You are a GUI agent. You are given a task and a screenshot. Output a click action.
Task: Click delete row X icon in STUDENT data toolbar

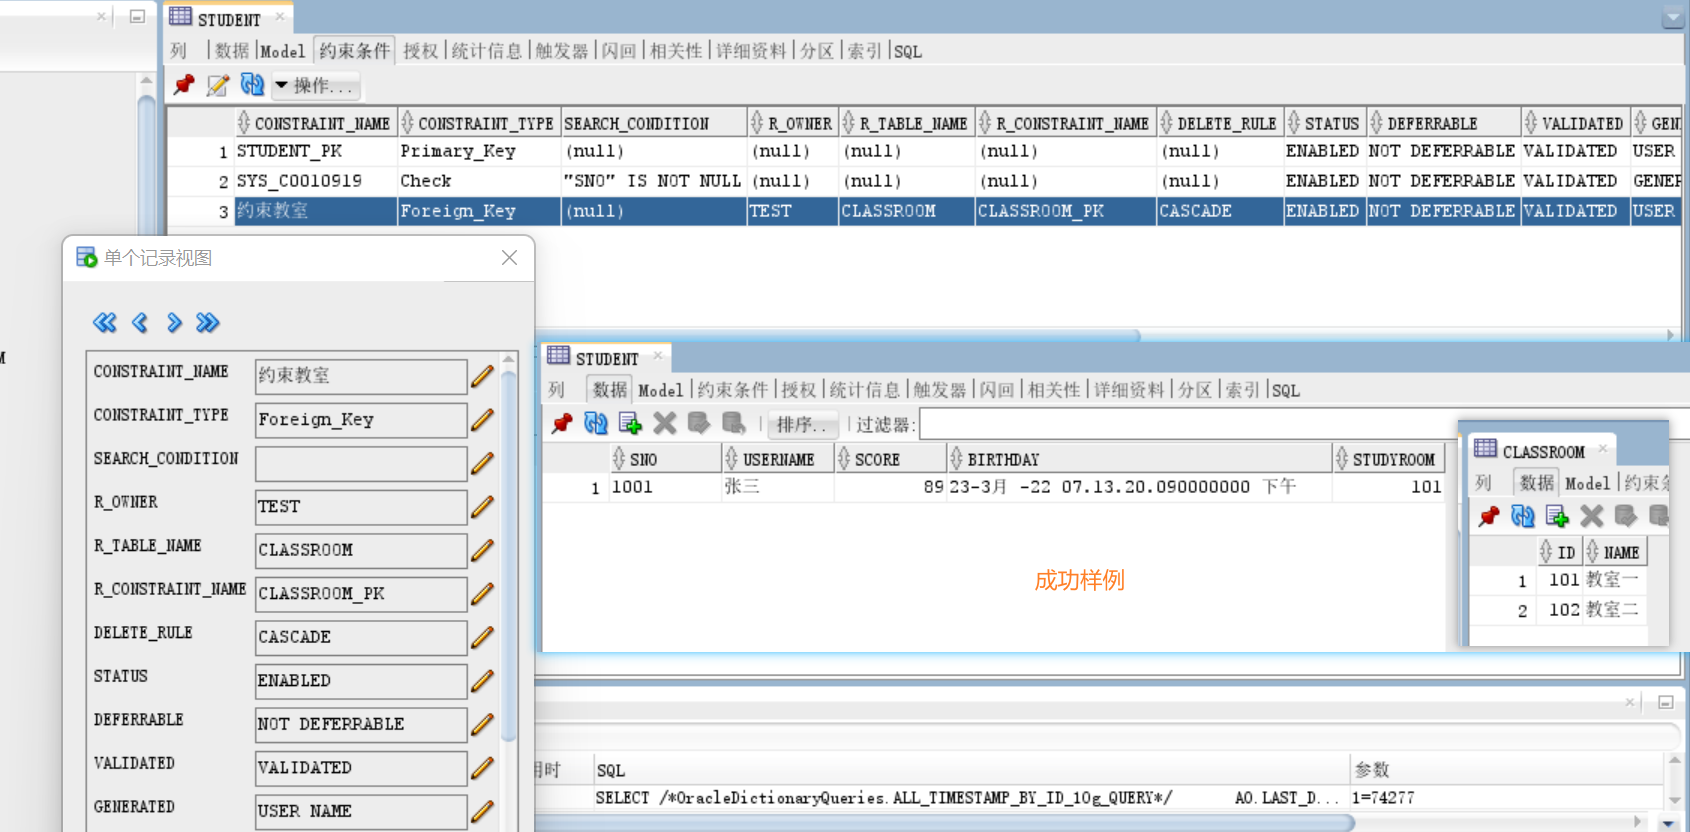point(665,423)
